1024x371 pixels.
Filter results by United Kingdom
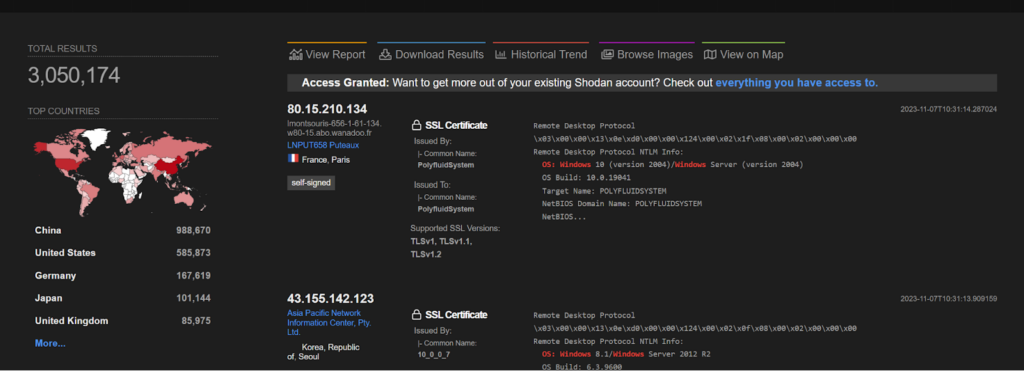tap(72, 321)
